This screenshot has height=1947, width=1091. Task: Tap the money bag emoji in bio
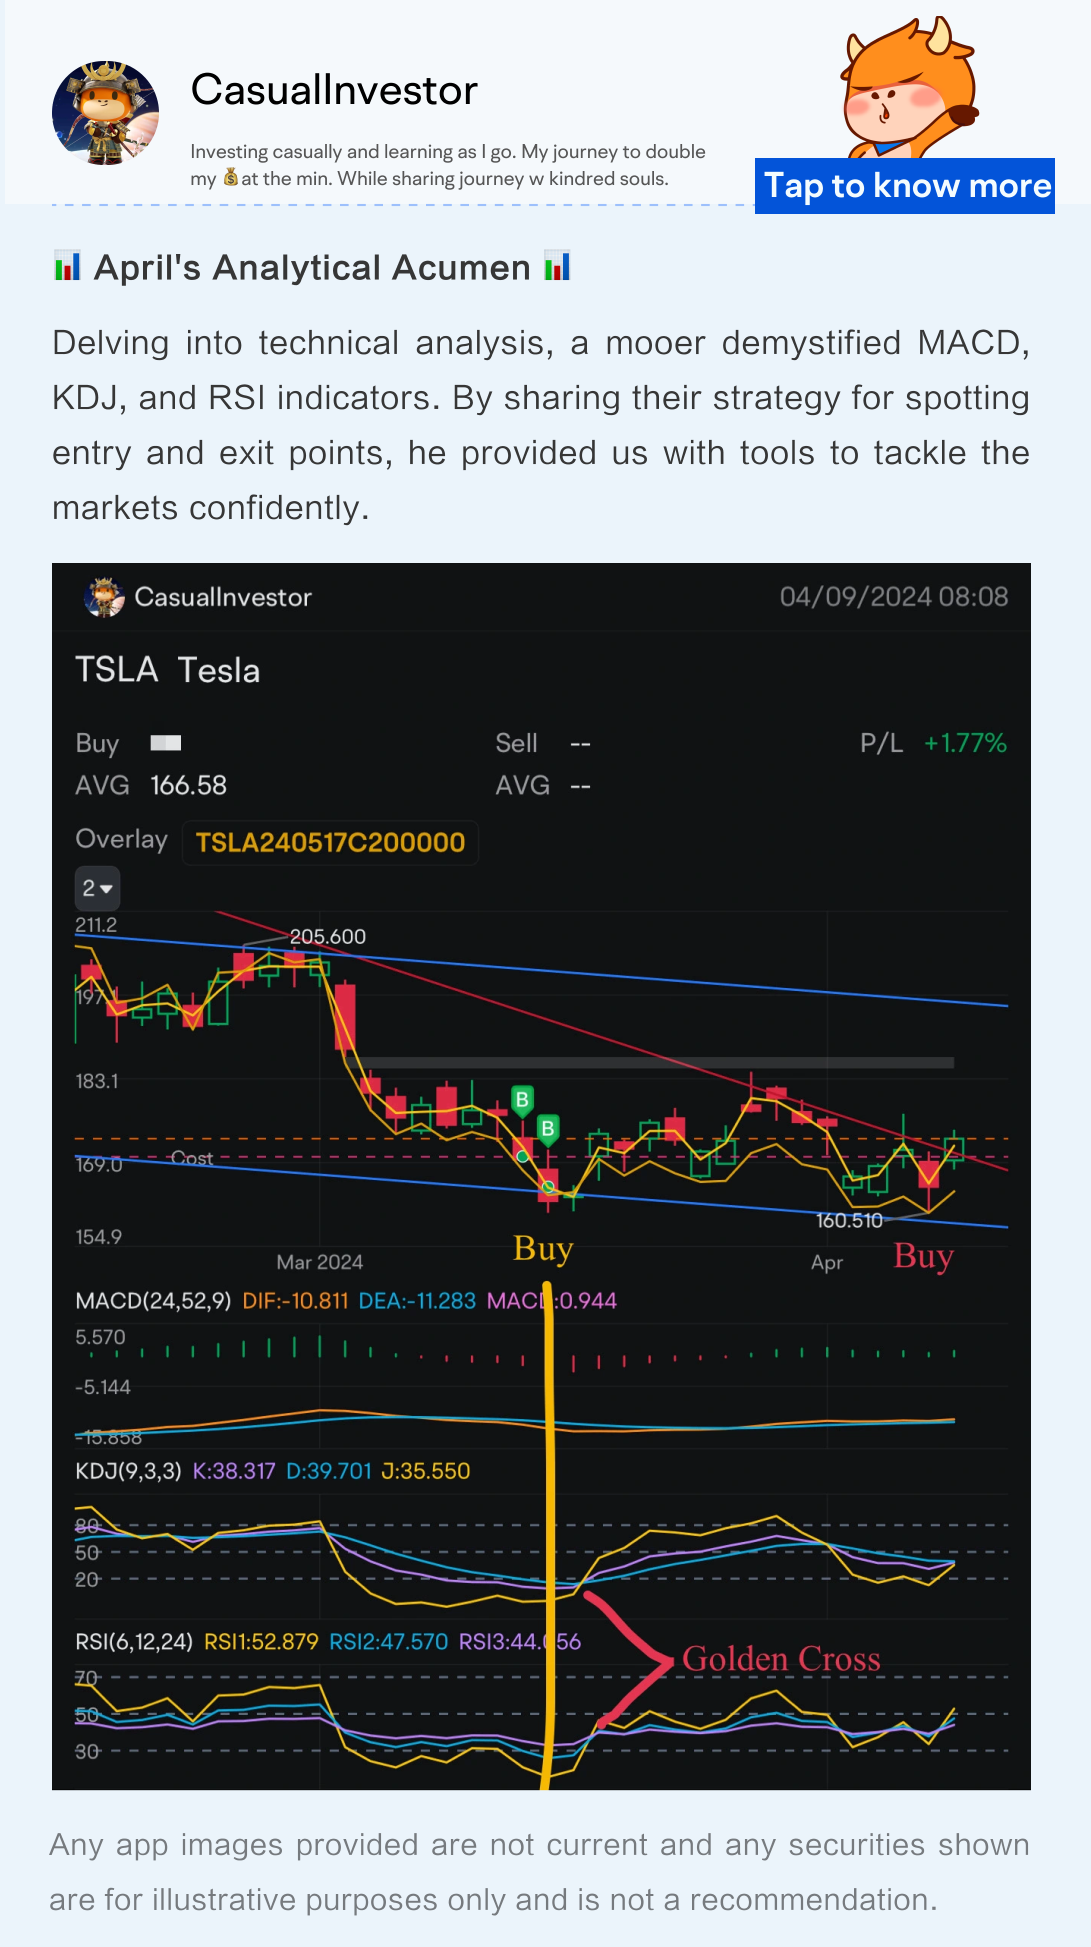pyautogui.click(x=231, y=178)
